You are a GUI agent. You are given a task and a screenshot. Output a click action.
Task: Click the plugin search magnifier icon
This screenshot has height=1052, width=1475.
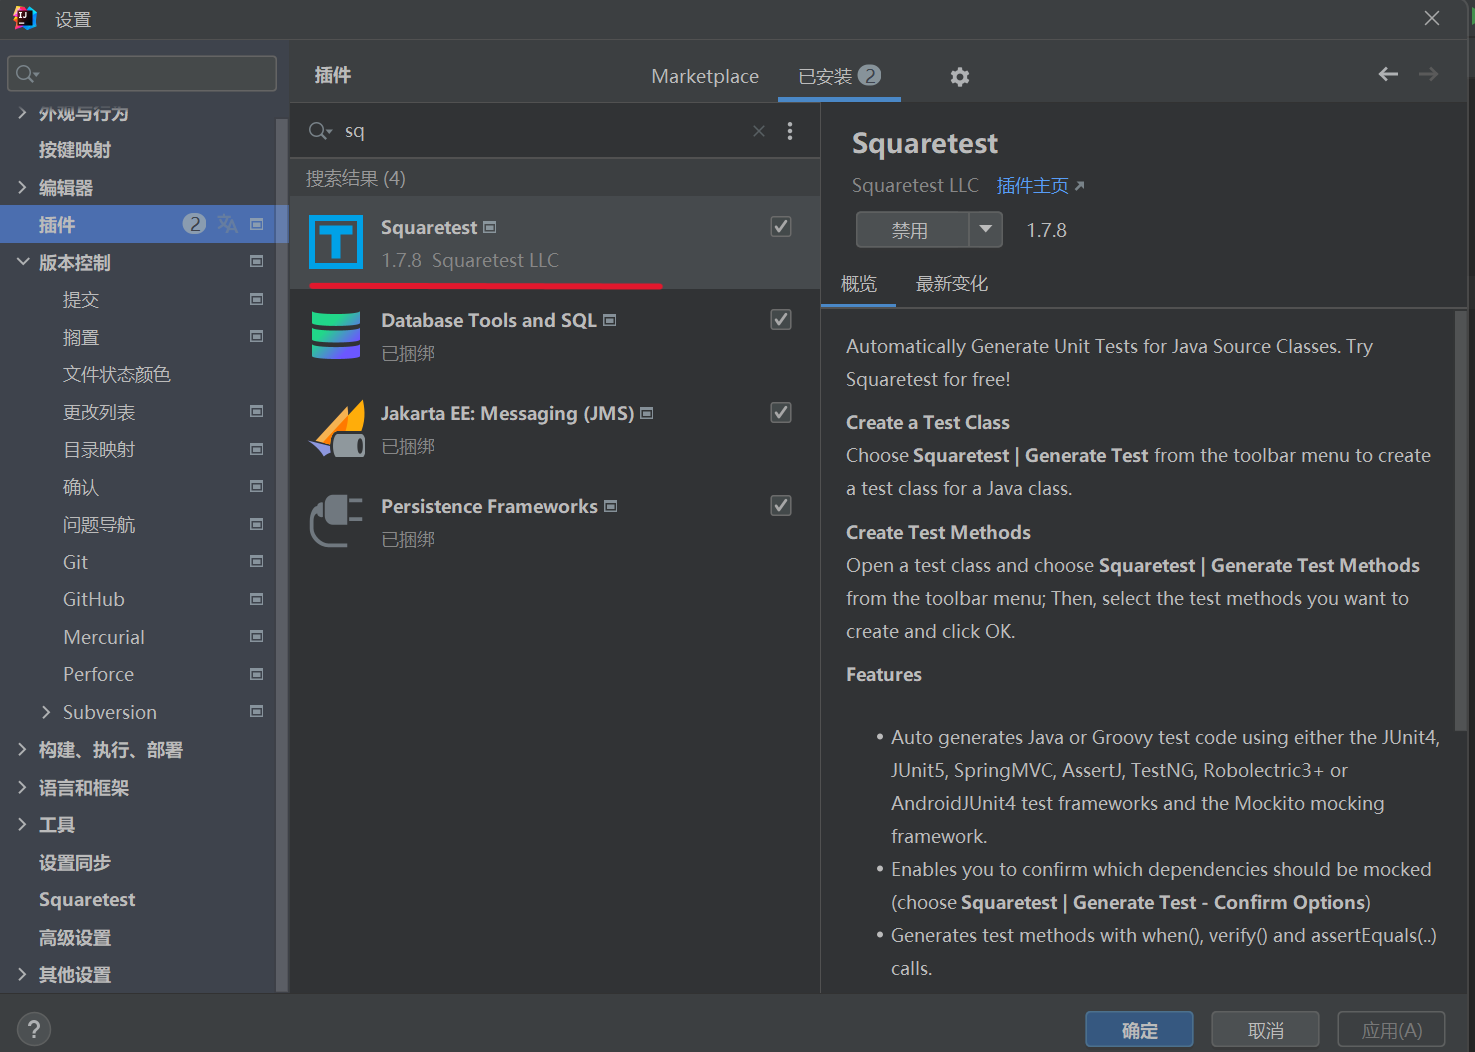320,131
